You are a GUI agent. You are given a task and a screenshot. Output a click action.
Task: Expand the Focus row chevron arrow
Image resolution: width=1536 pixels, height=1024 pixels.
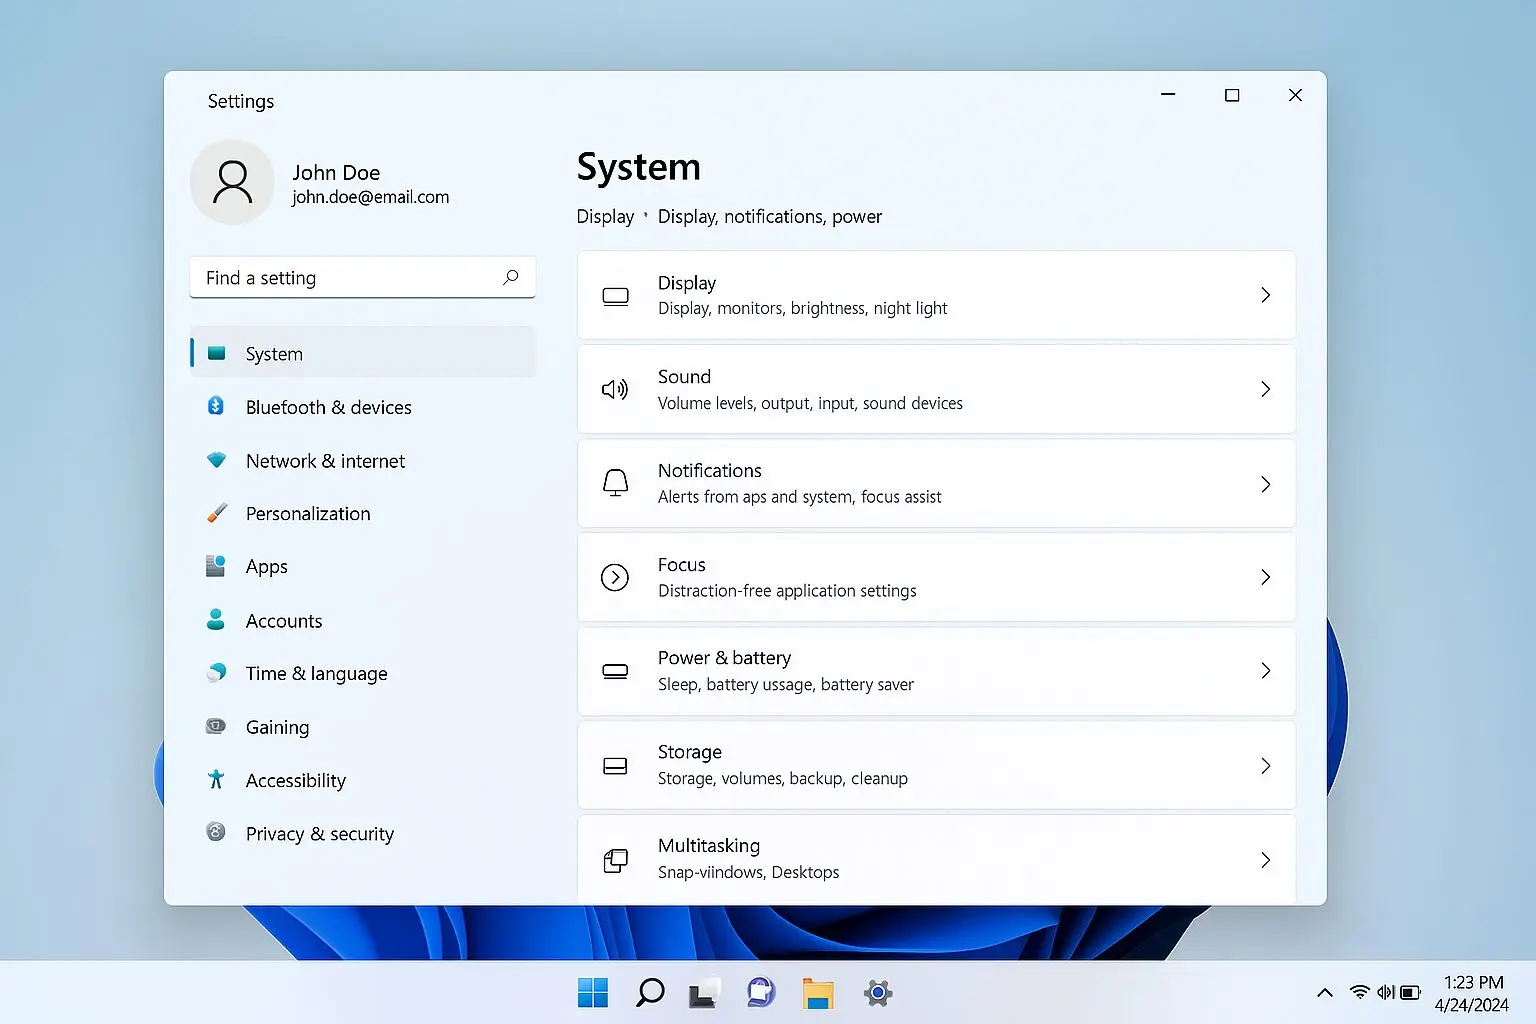point(1265,577)
